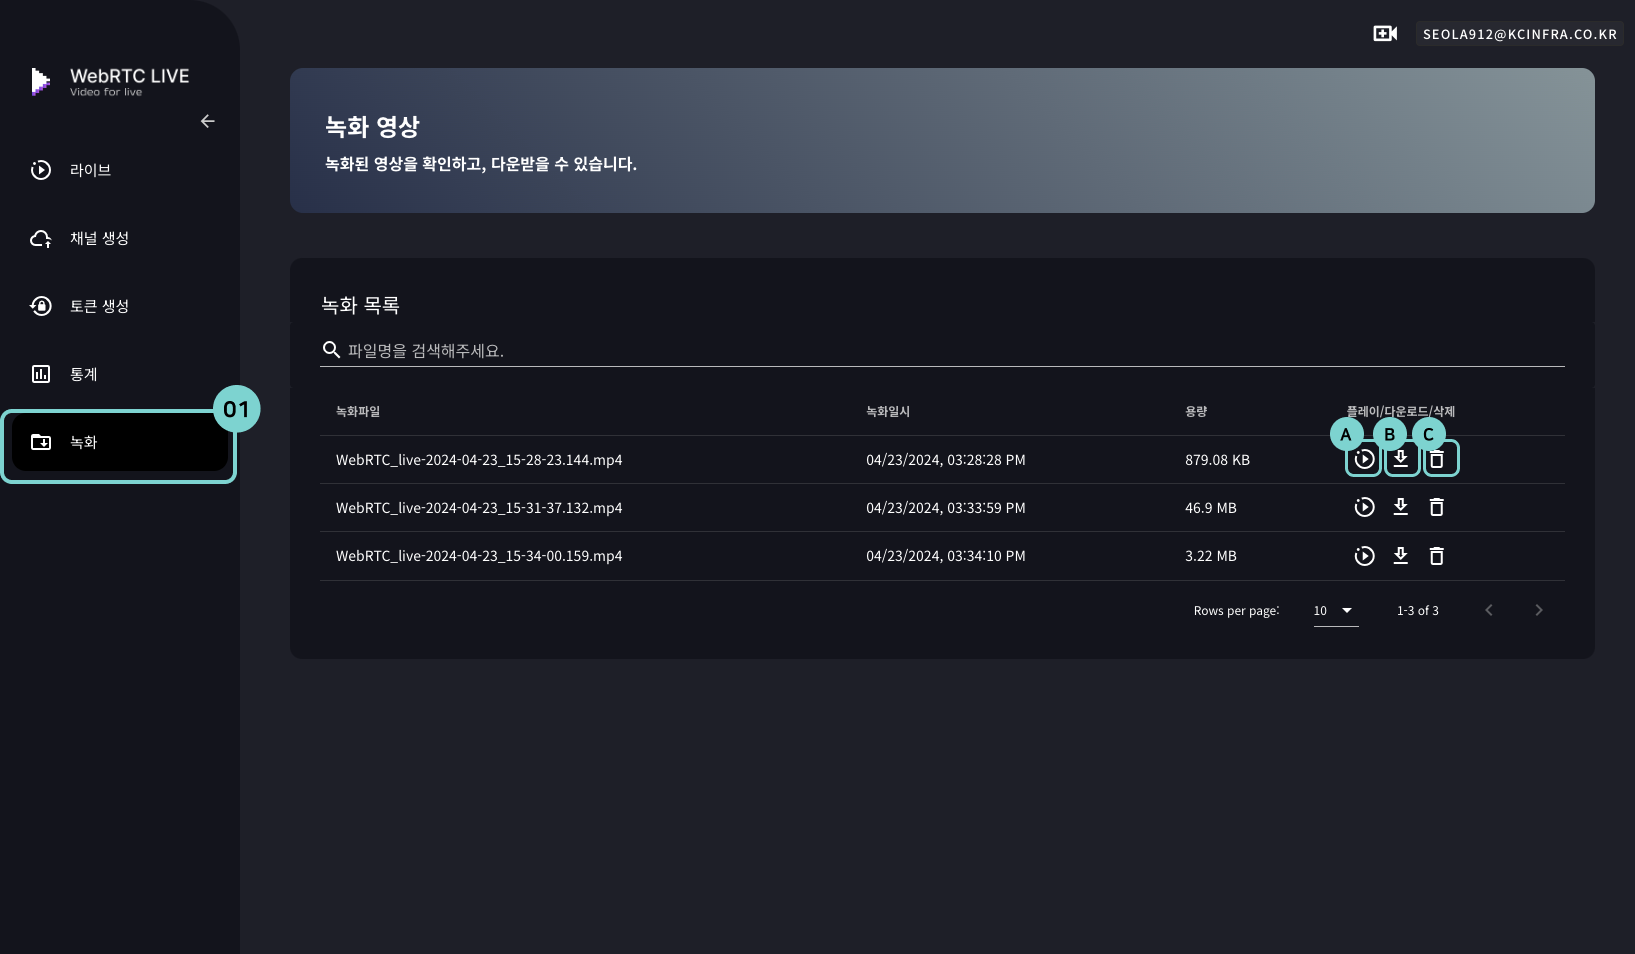The image size is (1635, 954).
Task: Click the add-video camera icon in header
Action: (x=1385, y=34)
